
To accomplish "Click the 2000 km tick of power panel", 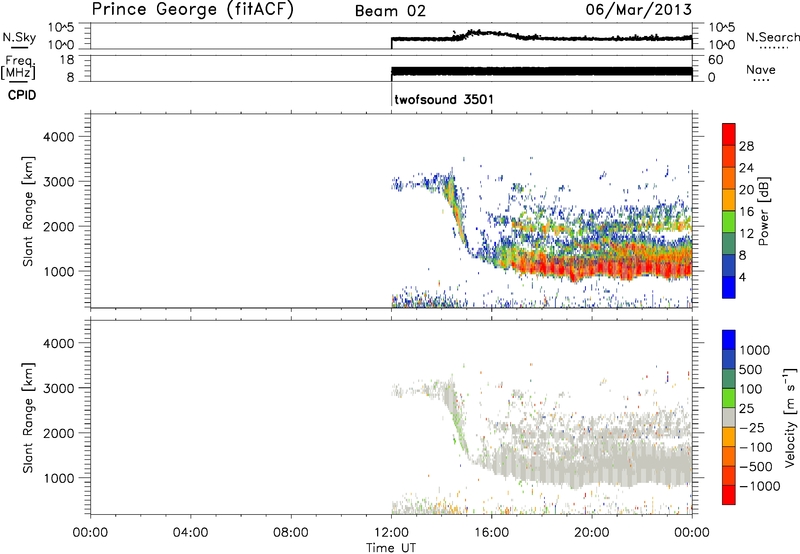I will 58,226.
